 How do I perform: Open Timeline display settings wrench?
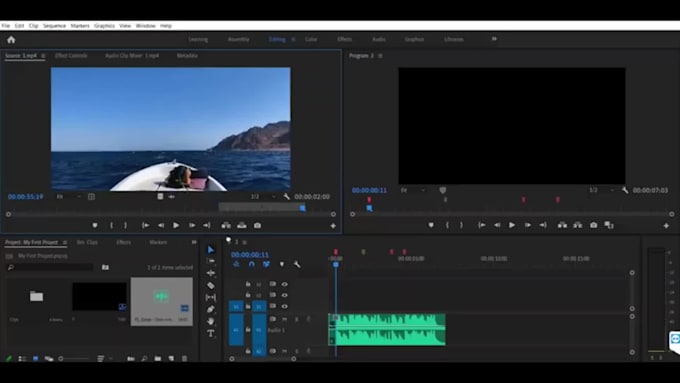(297, 264)
